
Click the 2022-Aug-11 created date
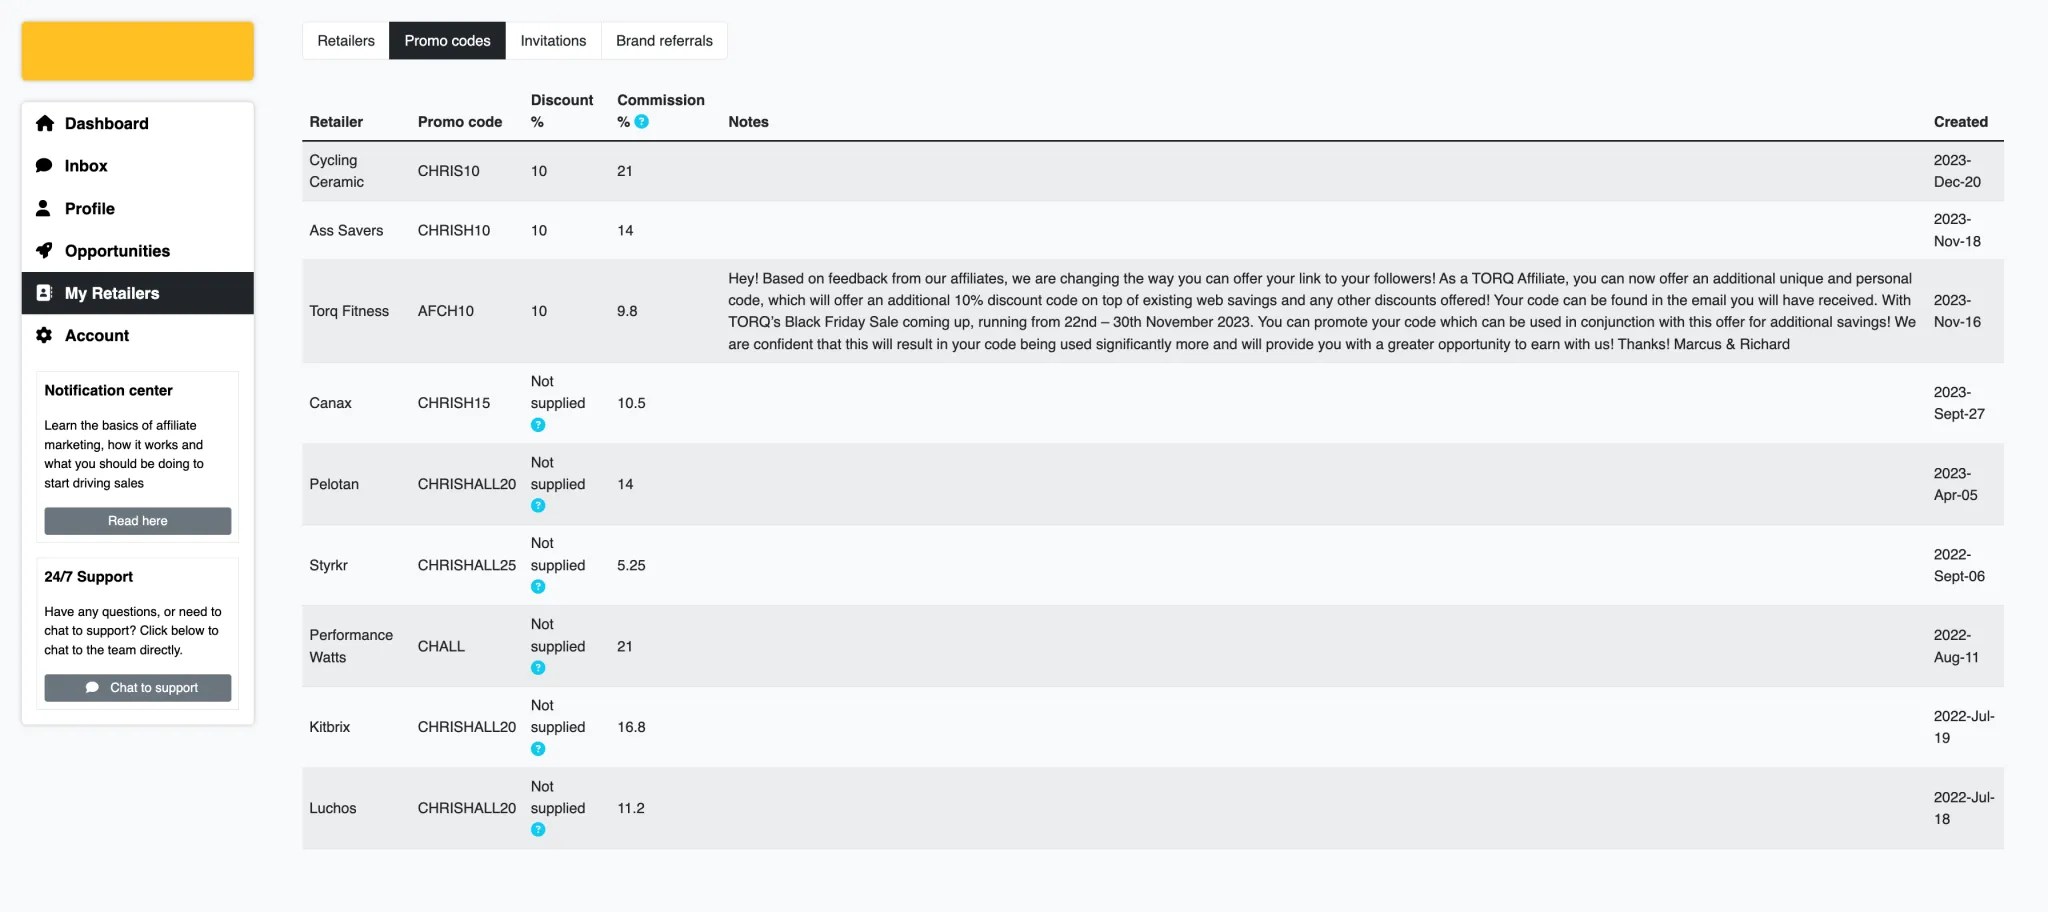[1956, 646]
